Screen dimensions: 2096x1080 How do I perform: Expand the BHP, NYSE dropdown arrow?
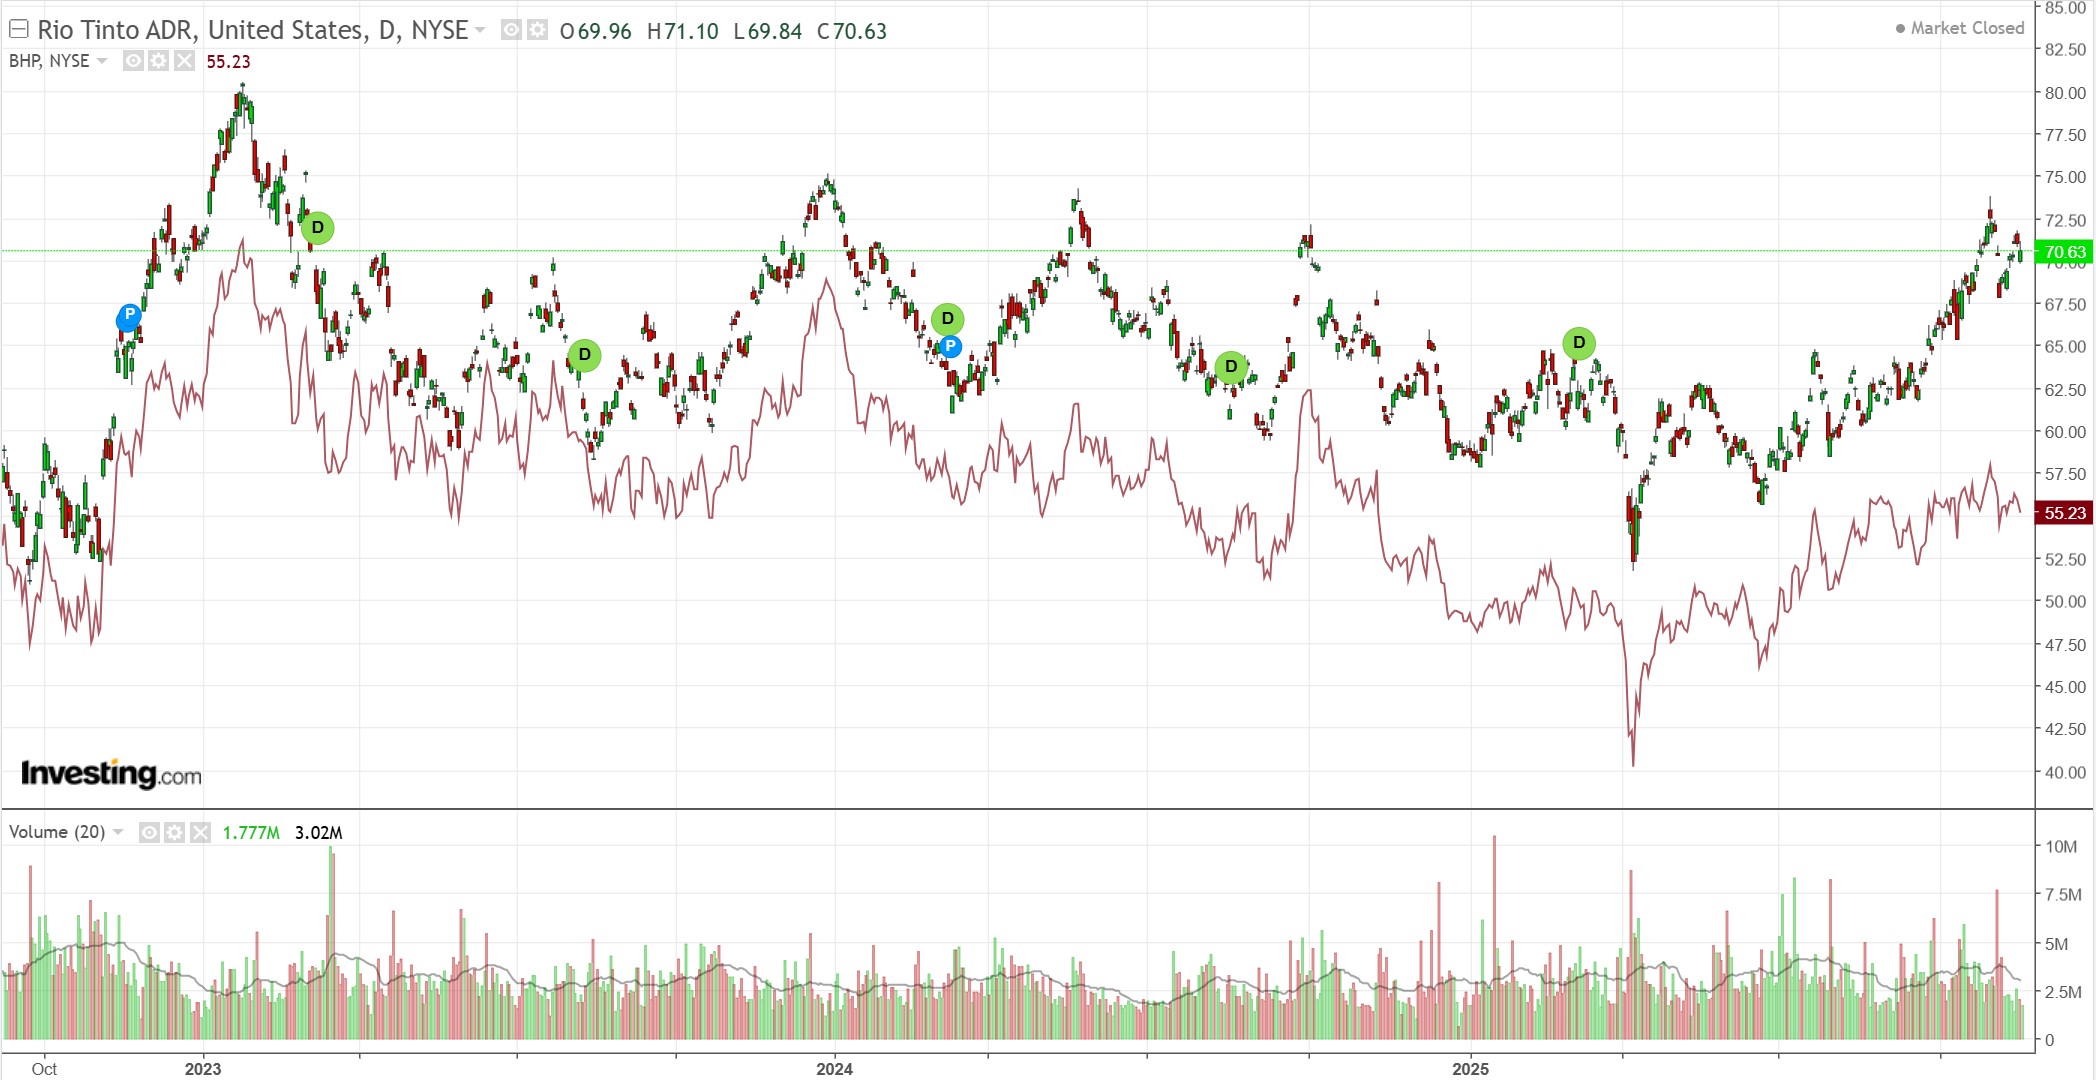pyautogui.click(x=102, y=62)
